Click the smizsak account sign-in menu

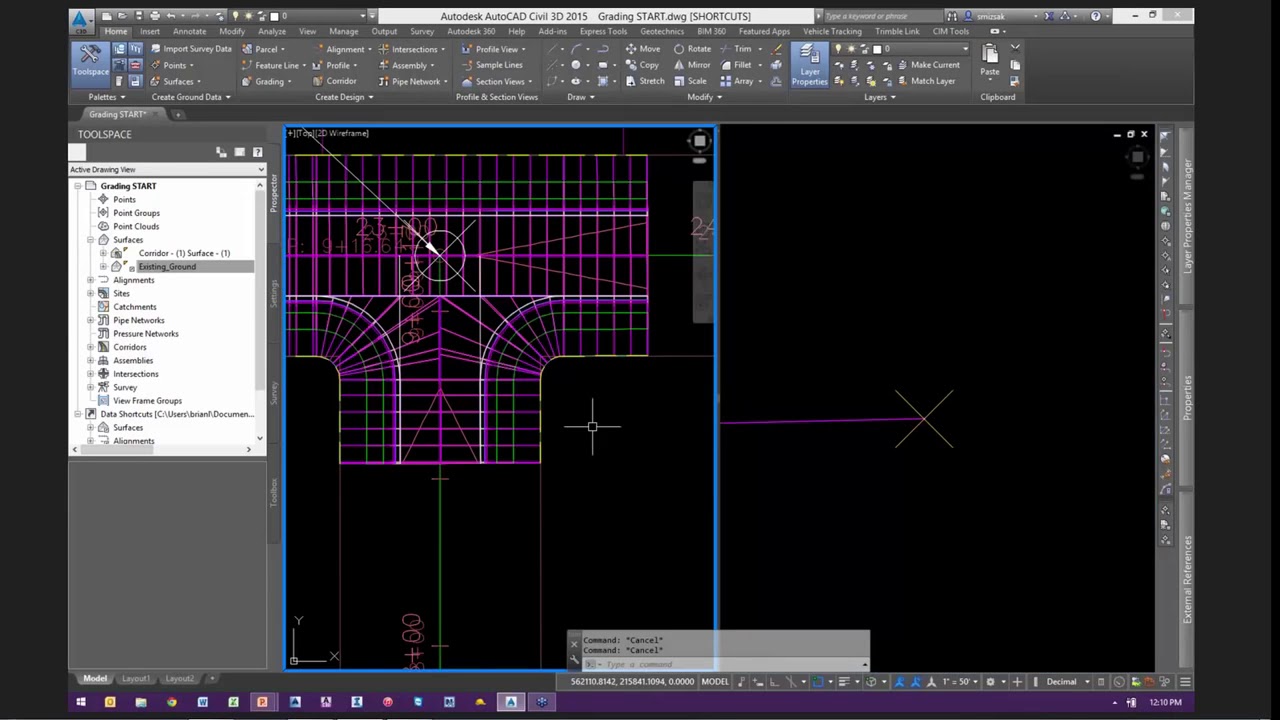coord(997,16)
